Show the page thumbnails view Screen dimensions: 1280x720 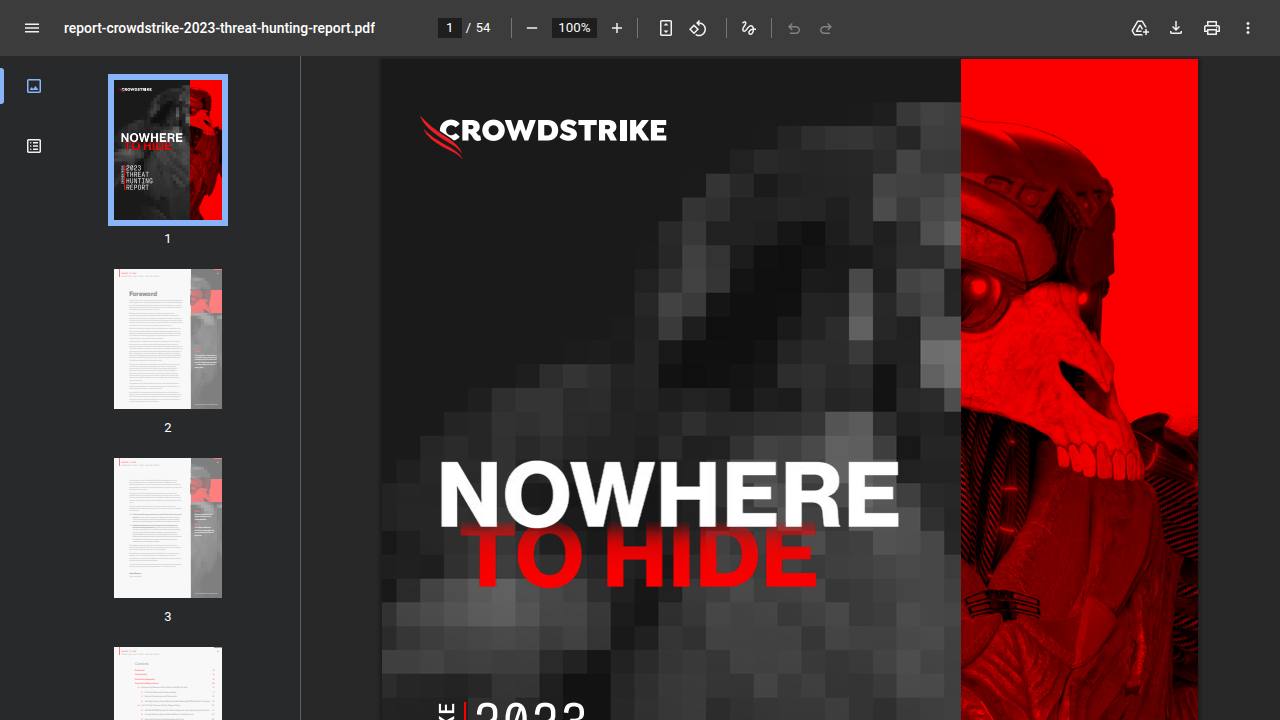pos(34,86)
